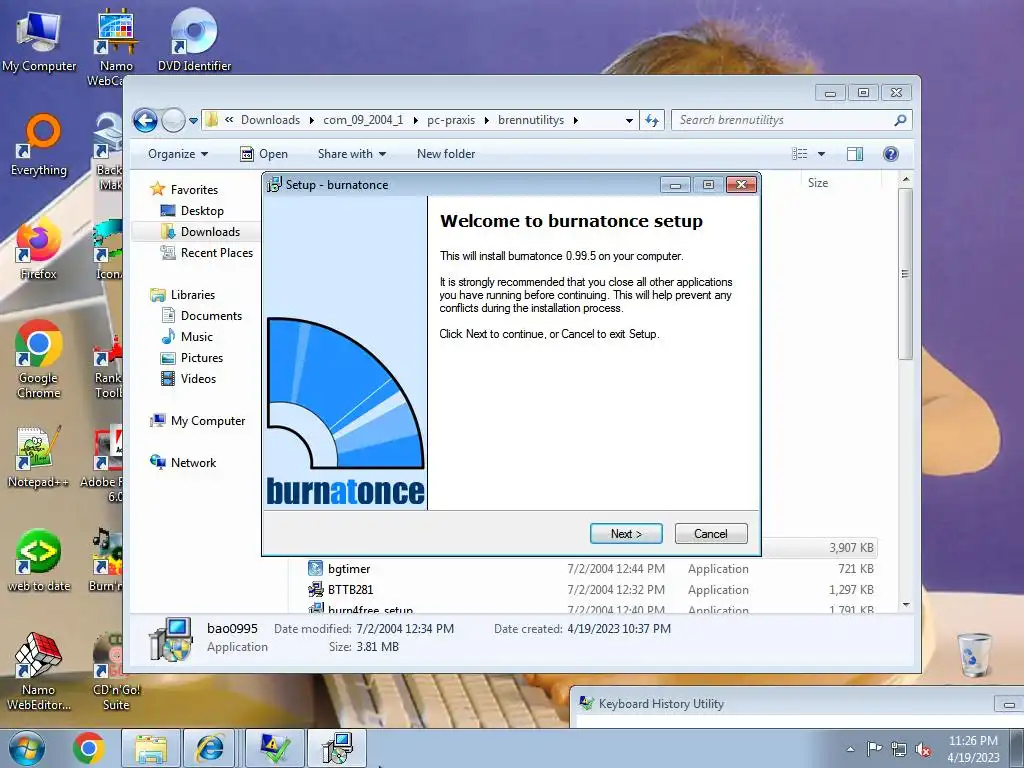Expand the arrow after pc-praxis breadcrumb
The height and width of the screenshot is (768, 1024).
(487, 121)
